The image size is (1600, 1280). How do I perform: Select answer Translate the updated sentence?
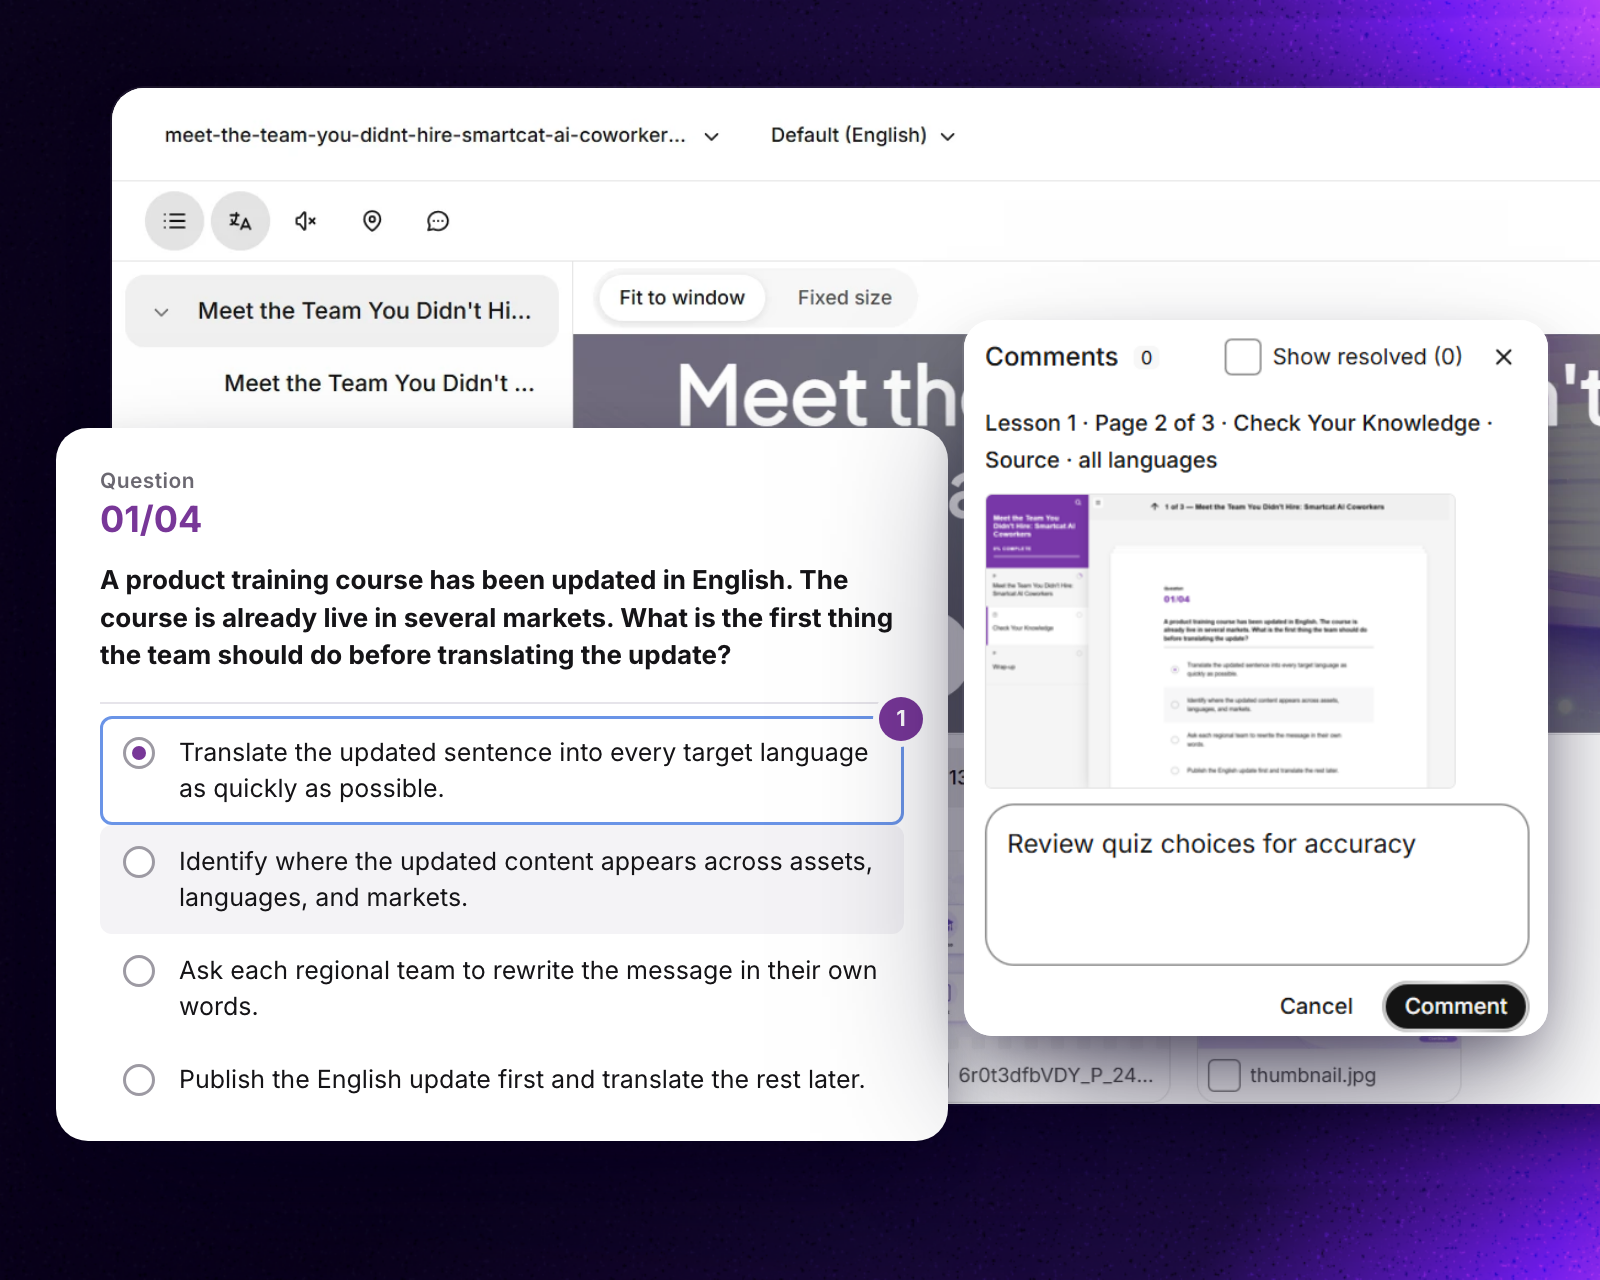[502, 770]
